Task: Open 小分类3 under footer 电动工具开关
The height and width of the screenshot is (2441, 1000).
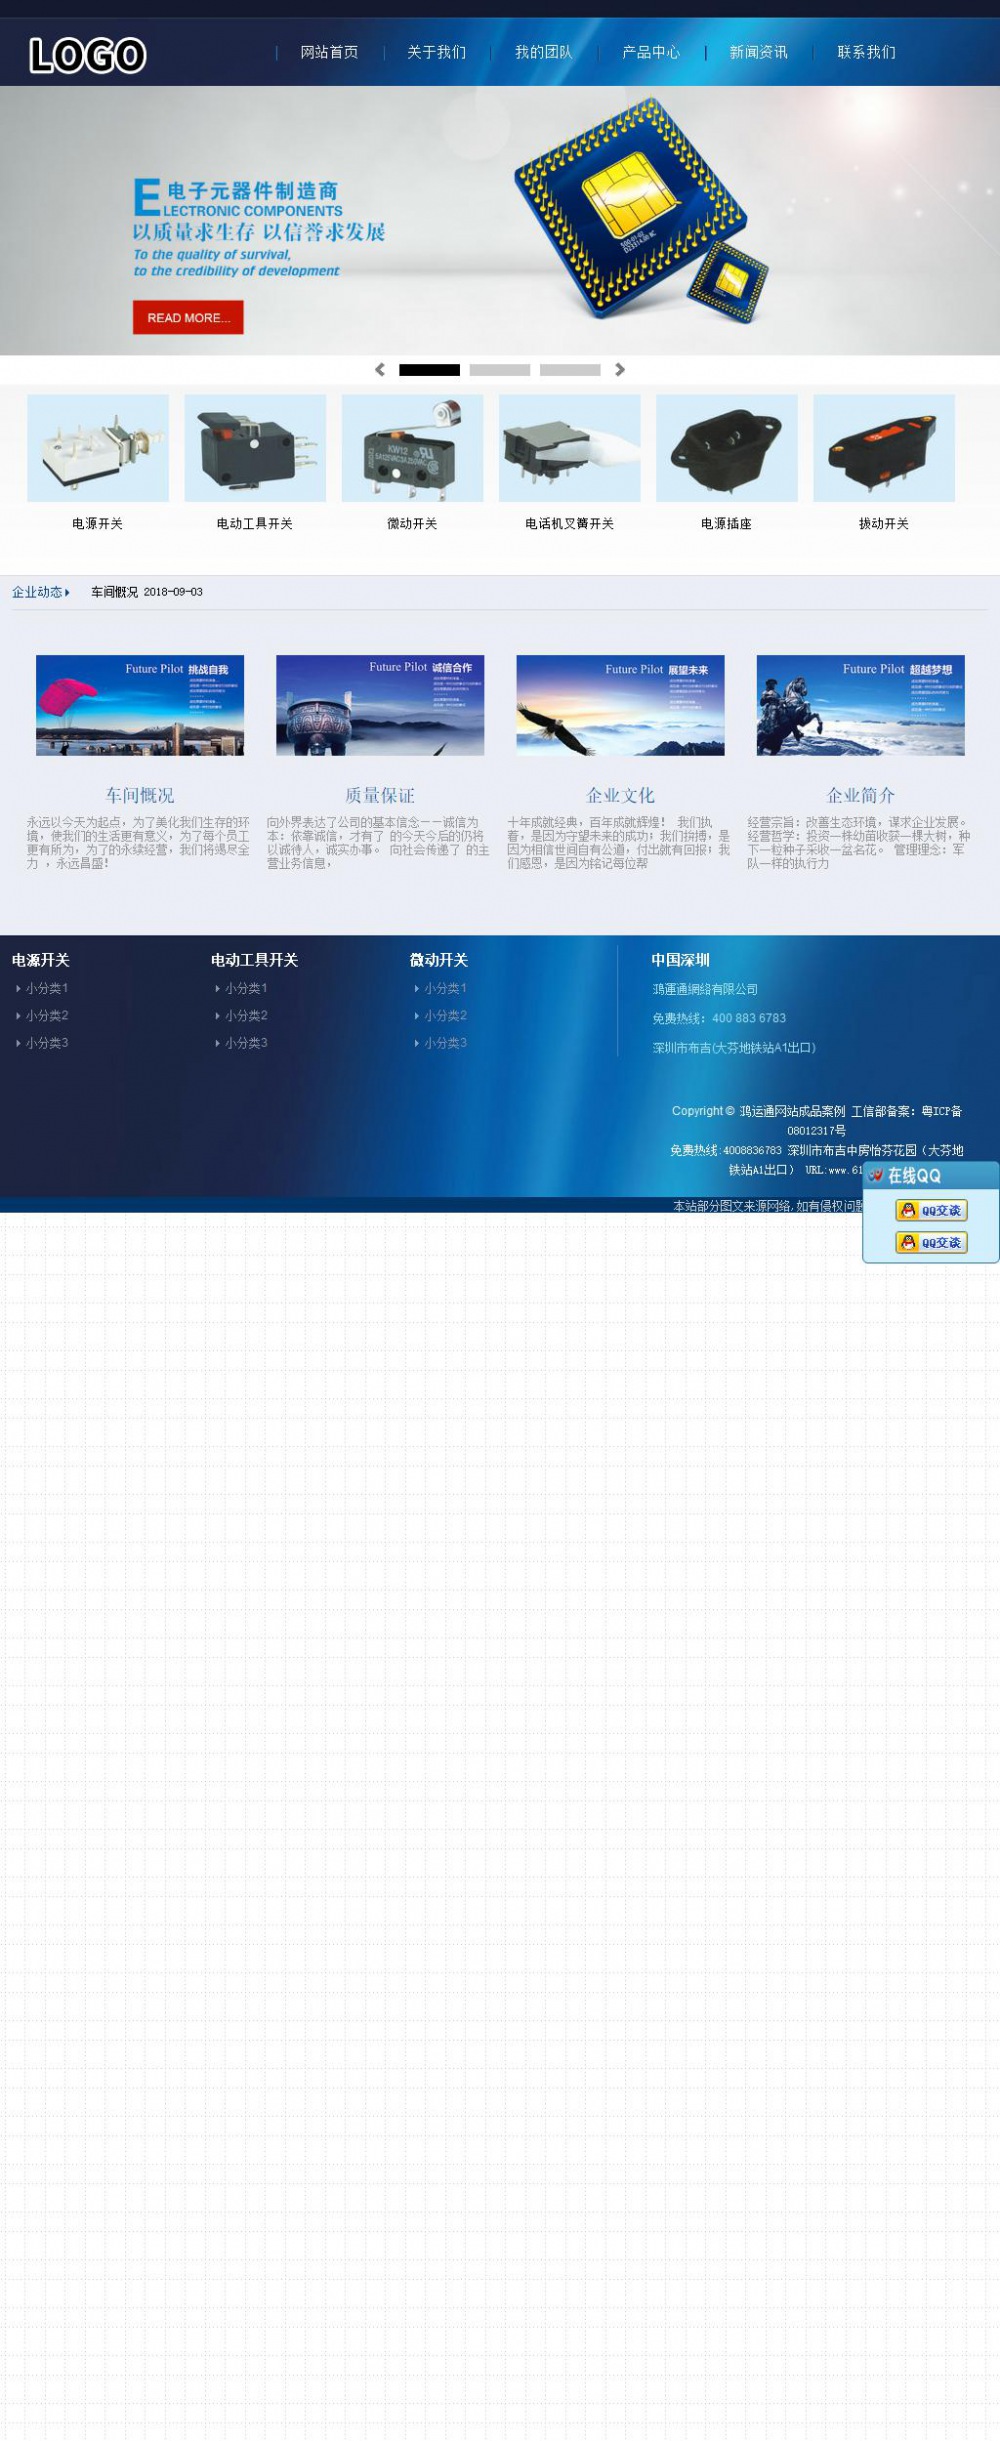Action: pos(246,1043)
